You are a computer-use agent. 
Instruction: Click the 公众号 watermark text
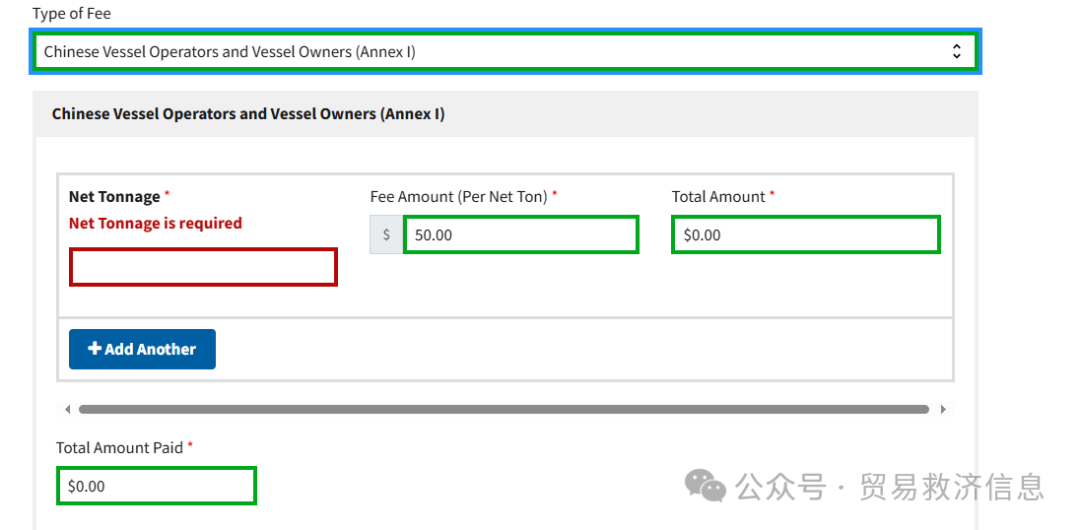tap(781, 487)
